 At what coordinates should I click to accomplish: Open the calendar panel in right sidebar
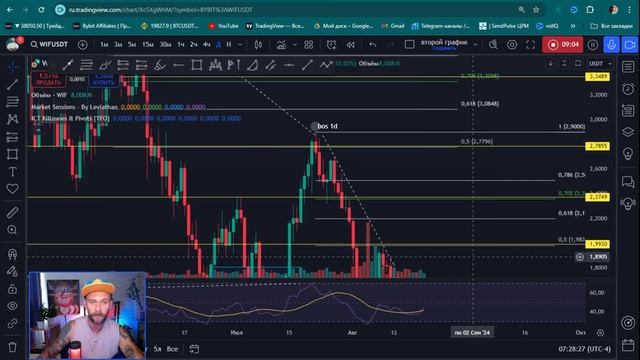[x=628, y=345]
